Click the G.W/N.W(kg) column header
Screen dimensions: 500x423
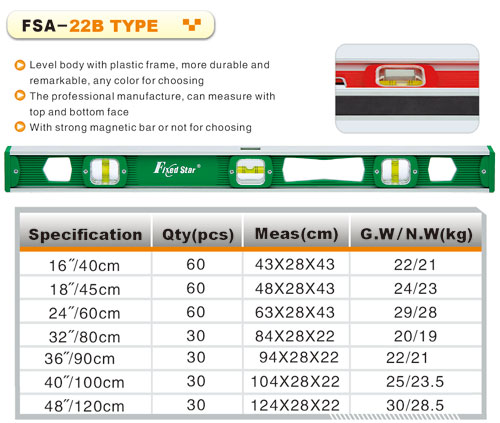click(x=416, y=234)
